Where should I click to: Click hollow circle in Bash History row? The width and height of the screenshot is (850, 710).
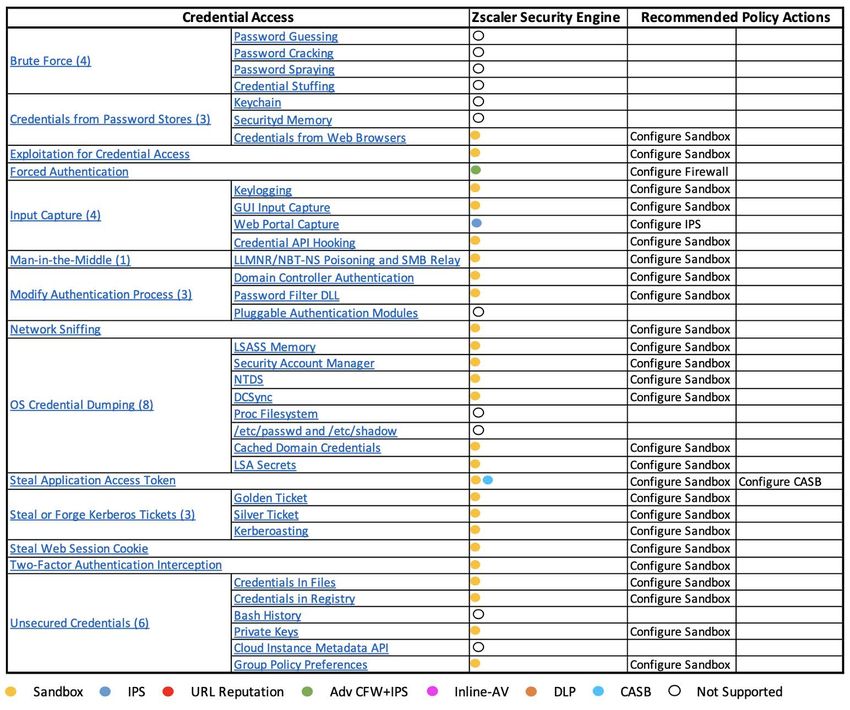tap(478, 614)
